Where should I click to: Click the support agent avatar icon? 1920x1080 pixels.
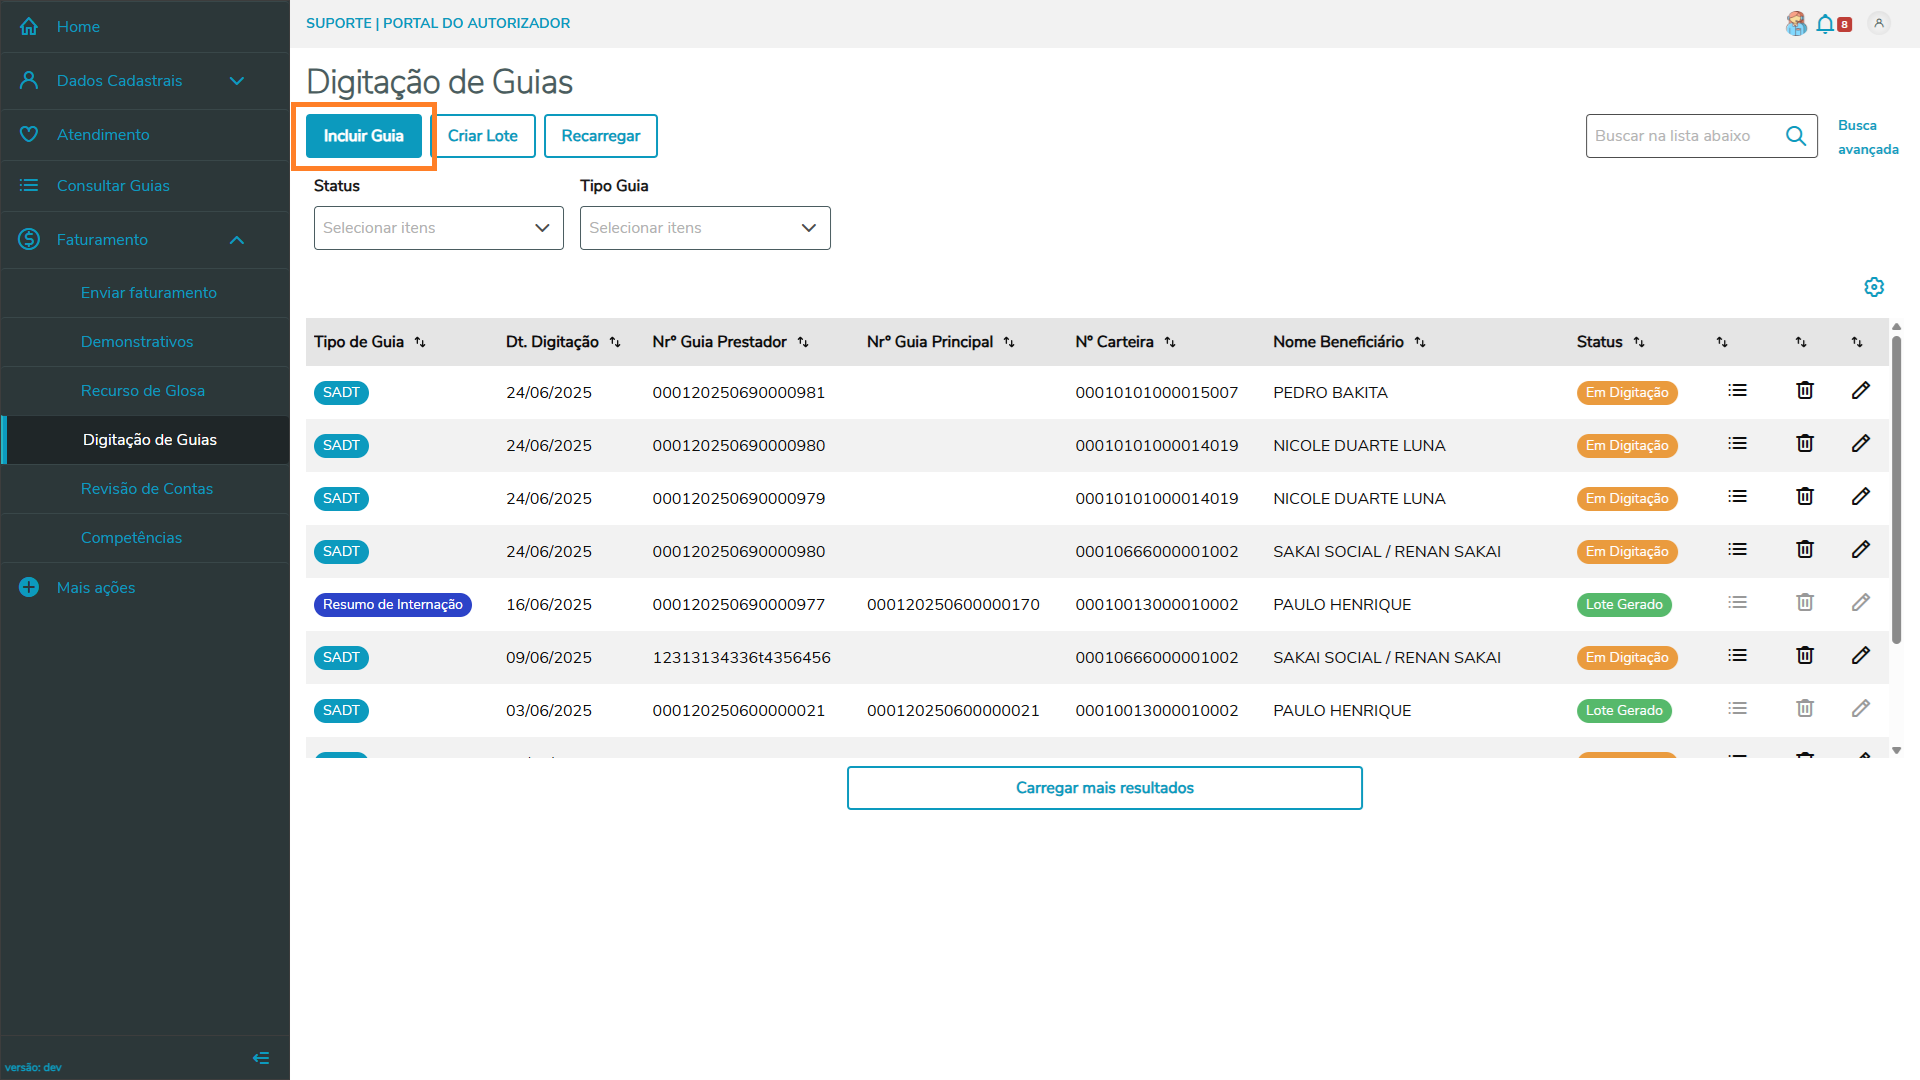[x=1796, y=24]
